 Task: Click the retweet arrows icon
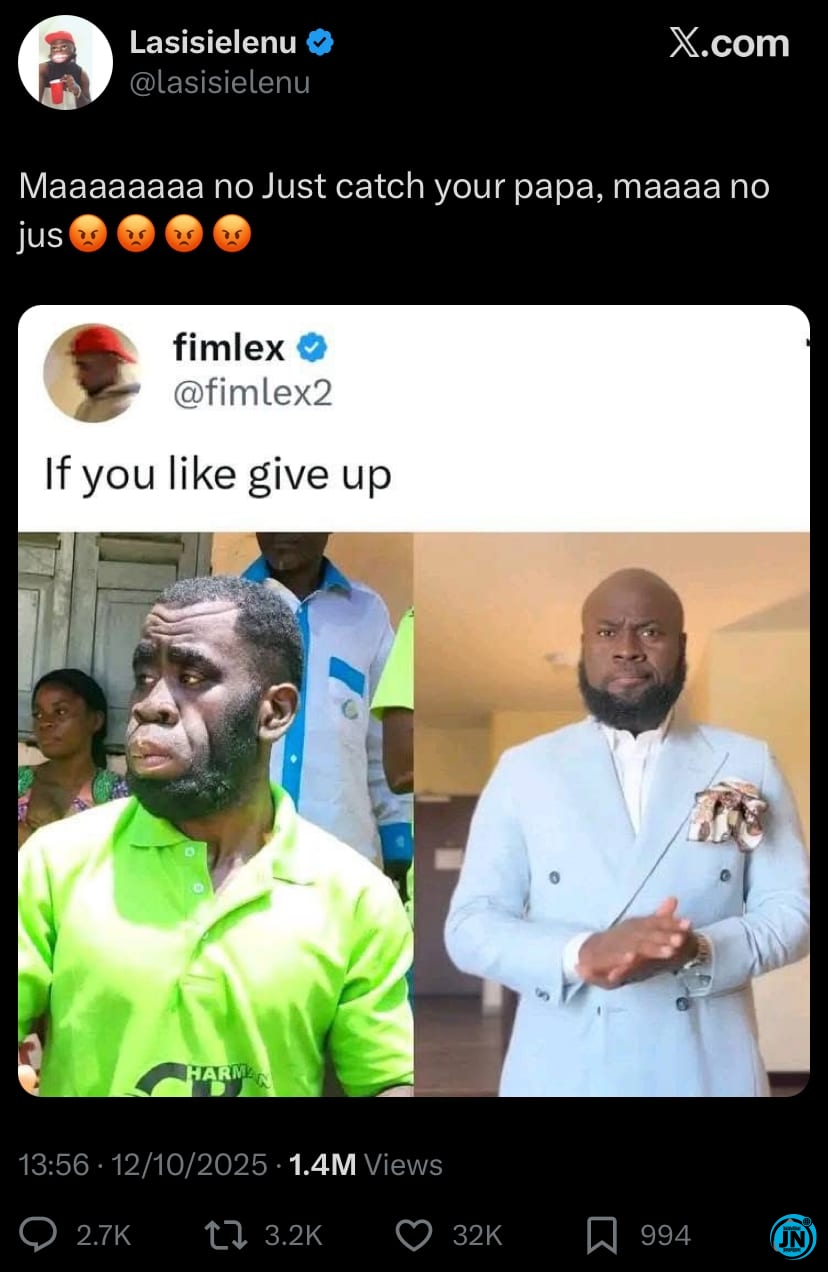pyautogui.click(x=228, y=1236)
